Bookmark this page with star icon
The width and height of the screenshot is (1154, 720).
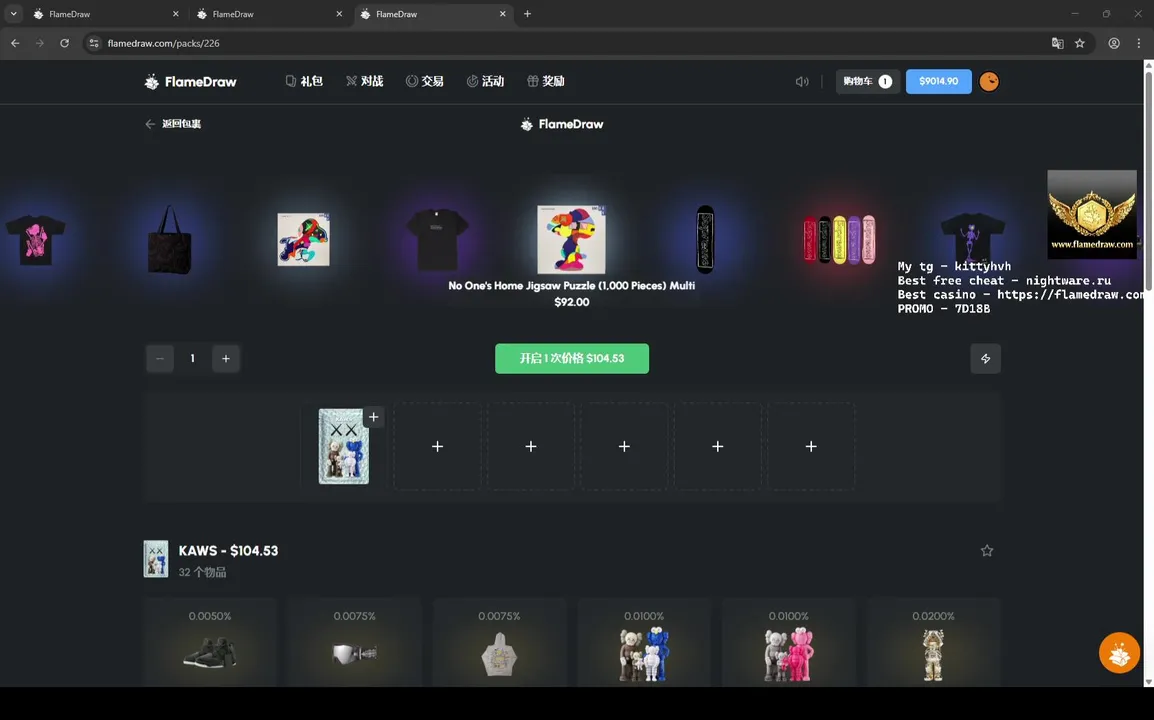(x=1080, y=43)
